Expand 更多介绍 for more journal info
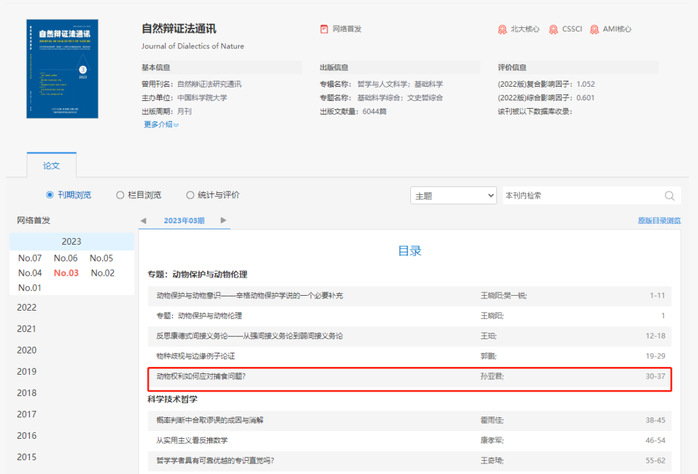The width and height of the screenshot is (698, 474). 163,125
